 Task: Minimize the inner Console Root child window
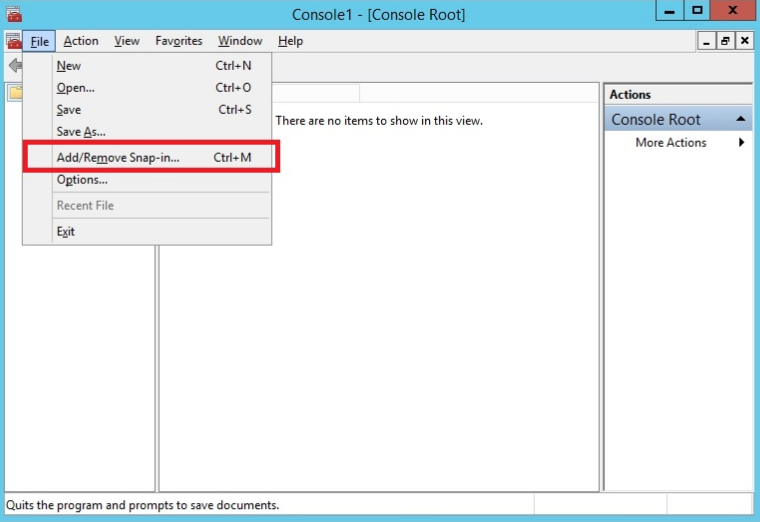pos(707,41)
